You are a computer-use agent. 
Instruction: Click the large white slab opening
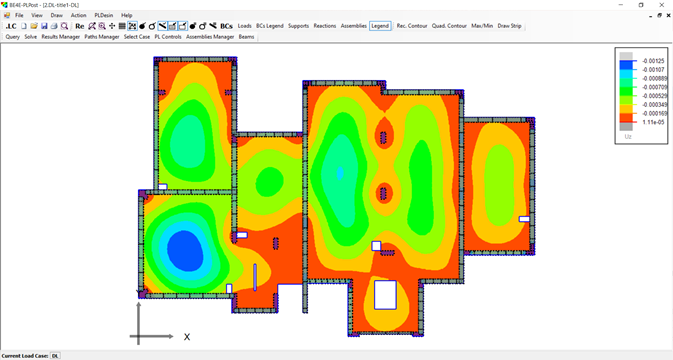[x=385, y=295]
